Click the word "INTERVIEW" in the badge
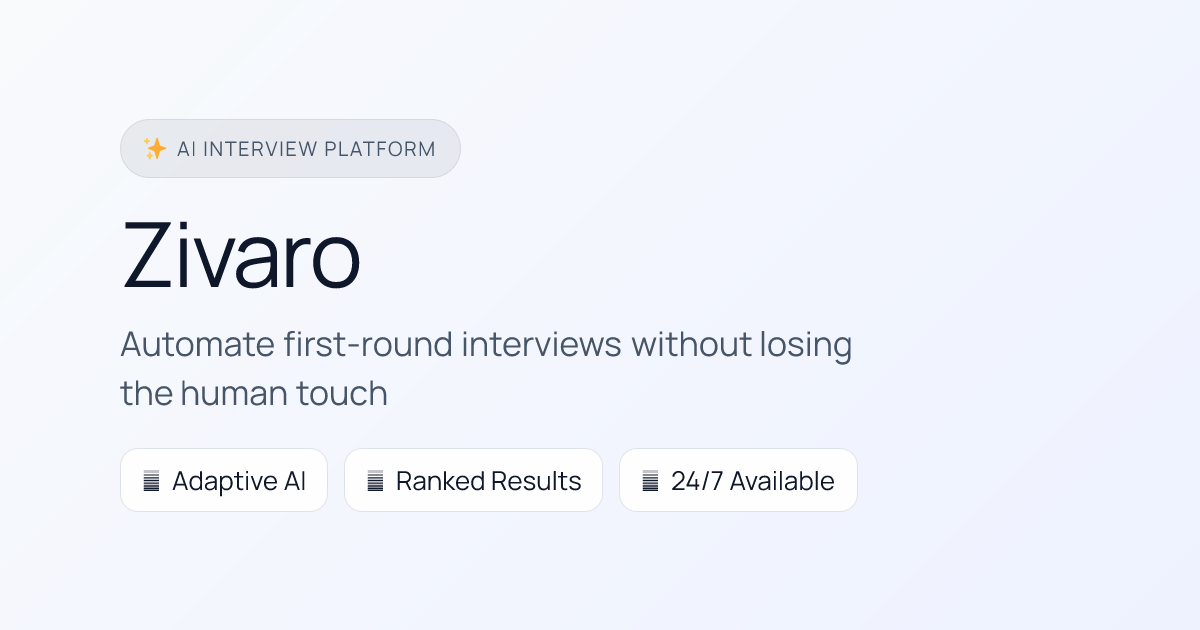This screenshot has width=1200, height=630. (259, 149)
